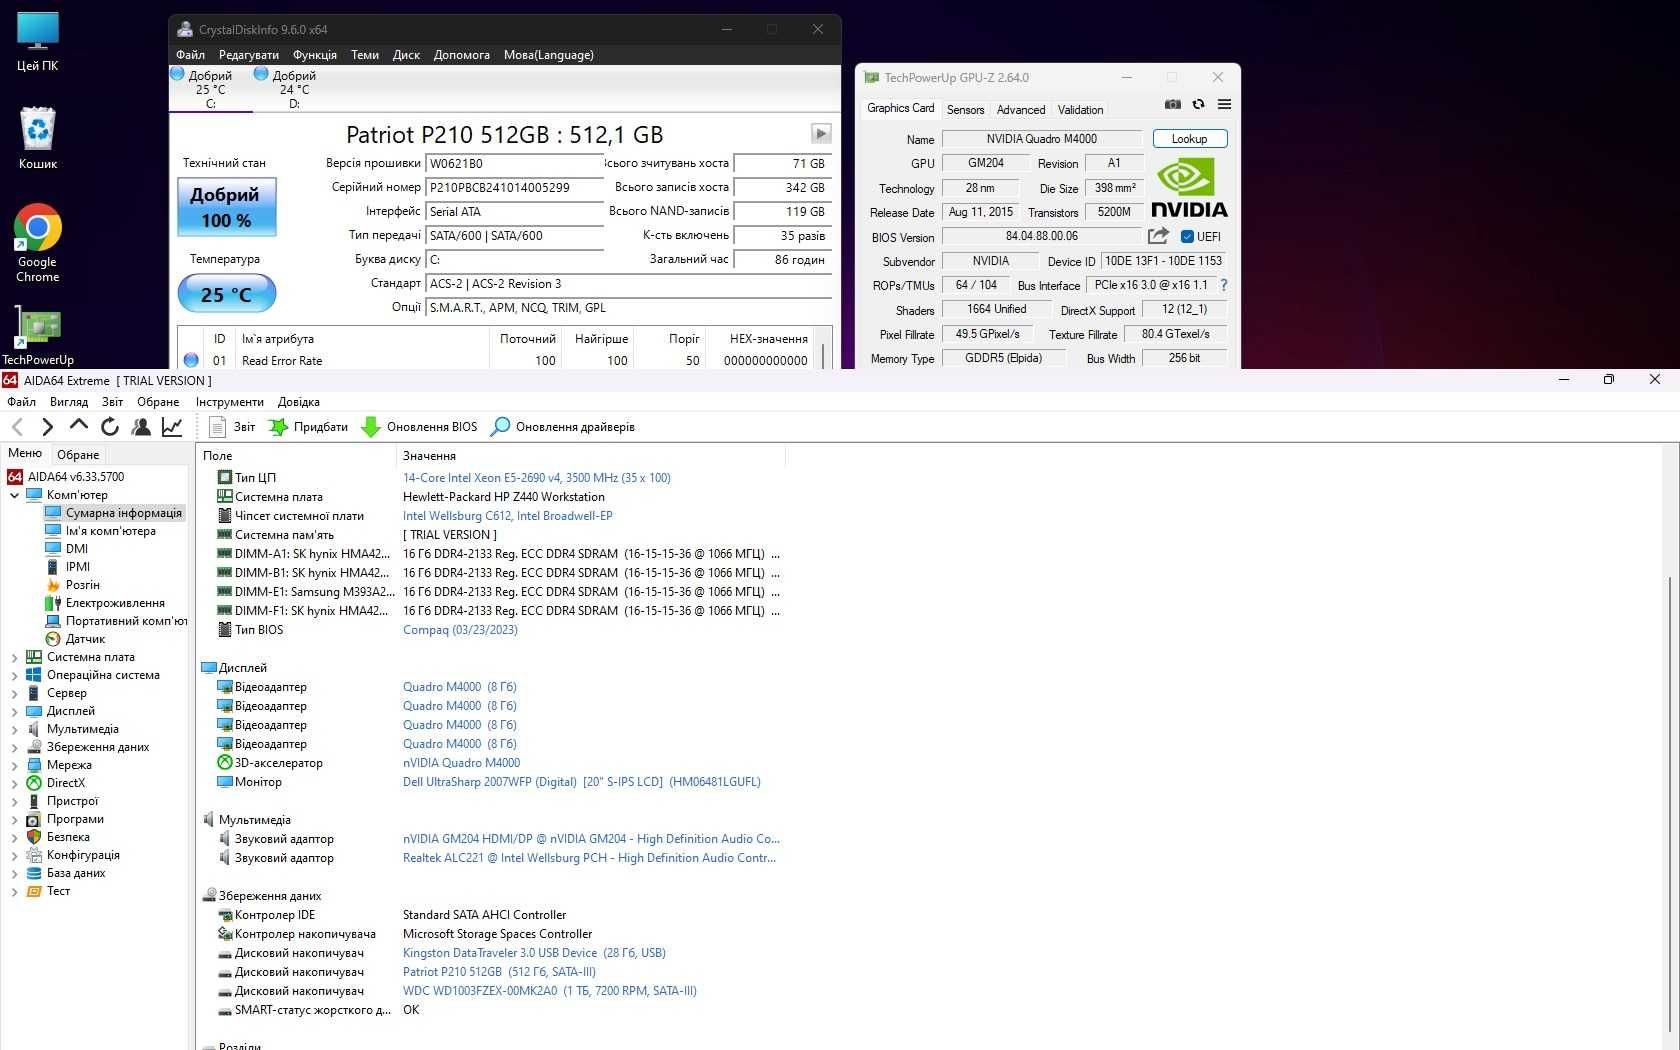The width and height of the screenshot is (1680, 1050).
Task: Click the GPU-Z refresh icon
Action: tap(1198, 105)
